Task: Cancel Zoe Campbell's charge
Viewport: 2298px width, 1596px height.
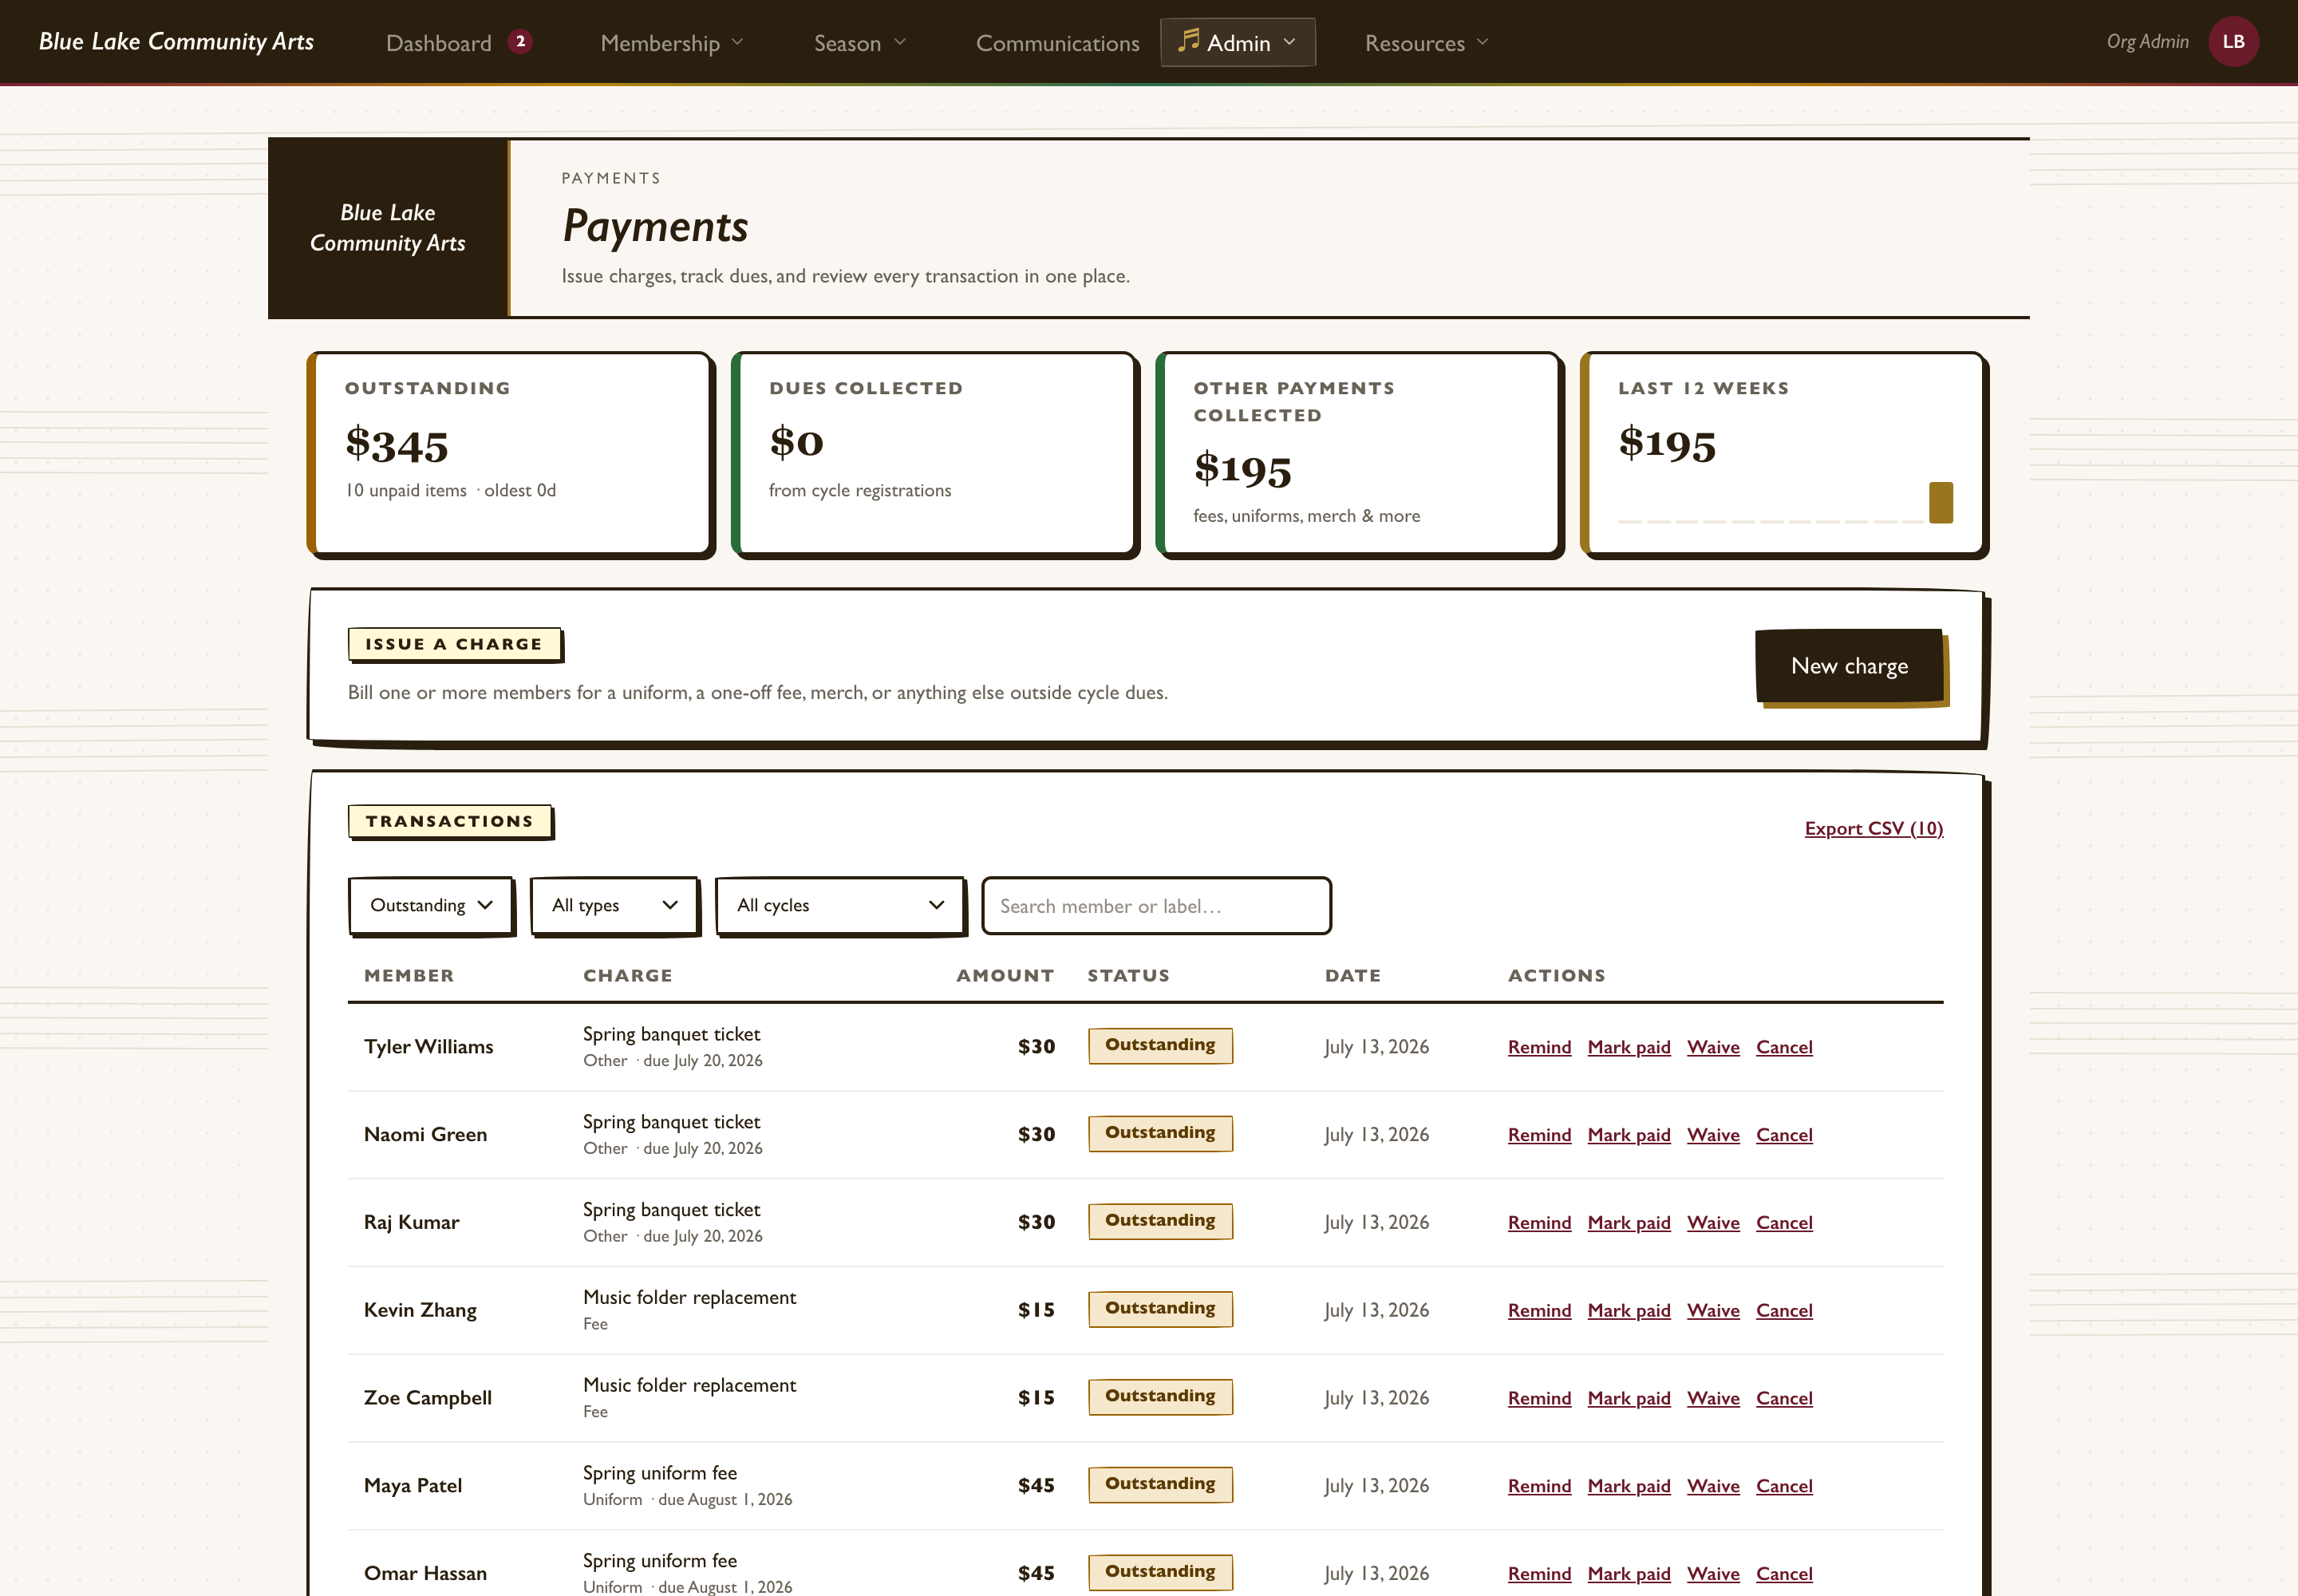Action: tap(1784, 1399)
